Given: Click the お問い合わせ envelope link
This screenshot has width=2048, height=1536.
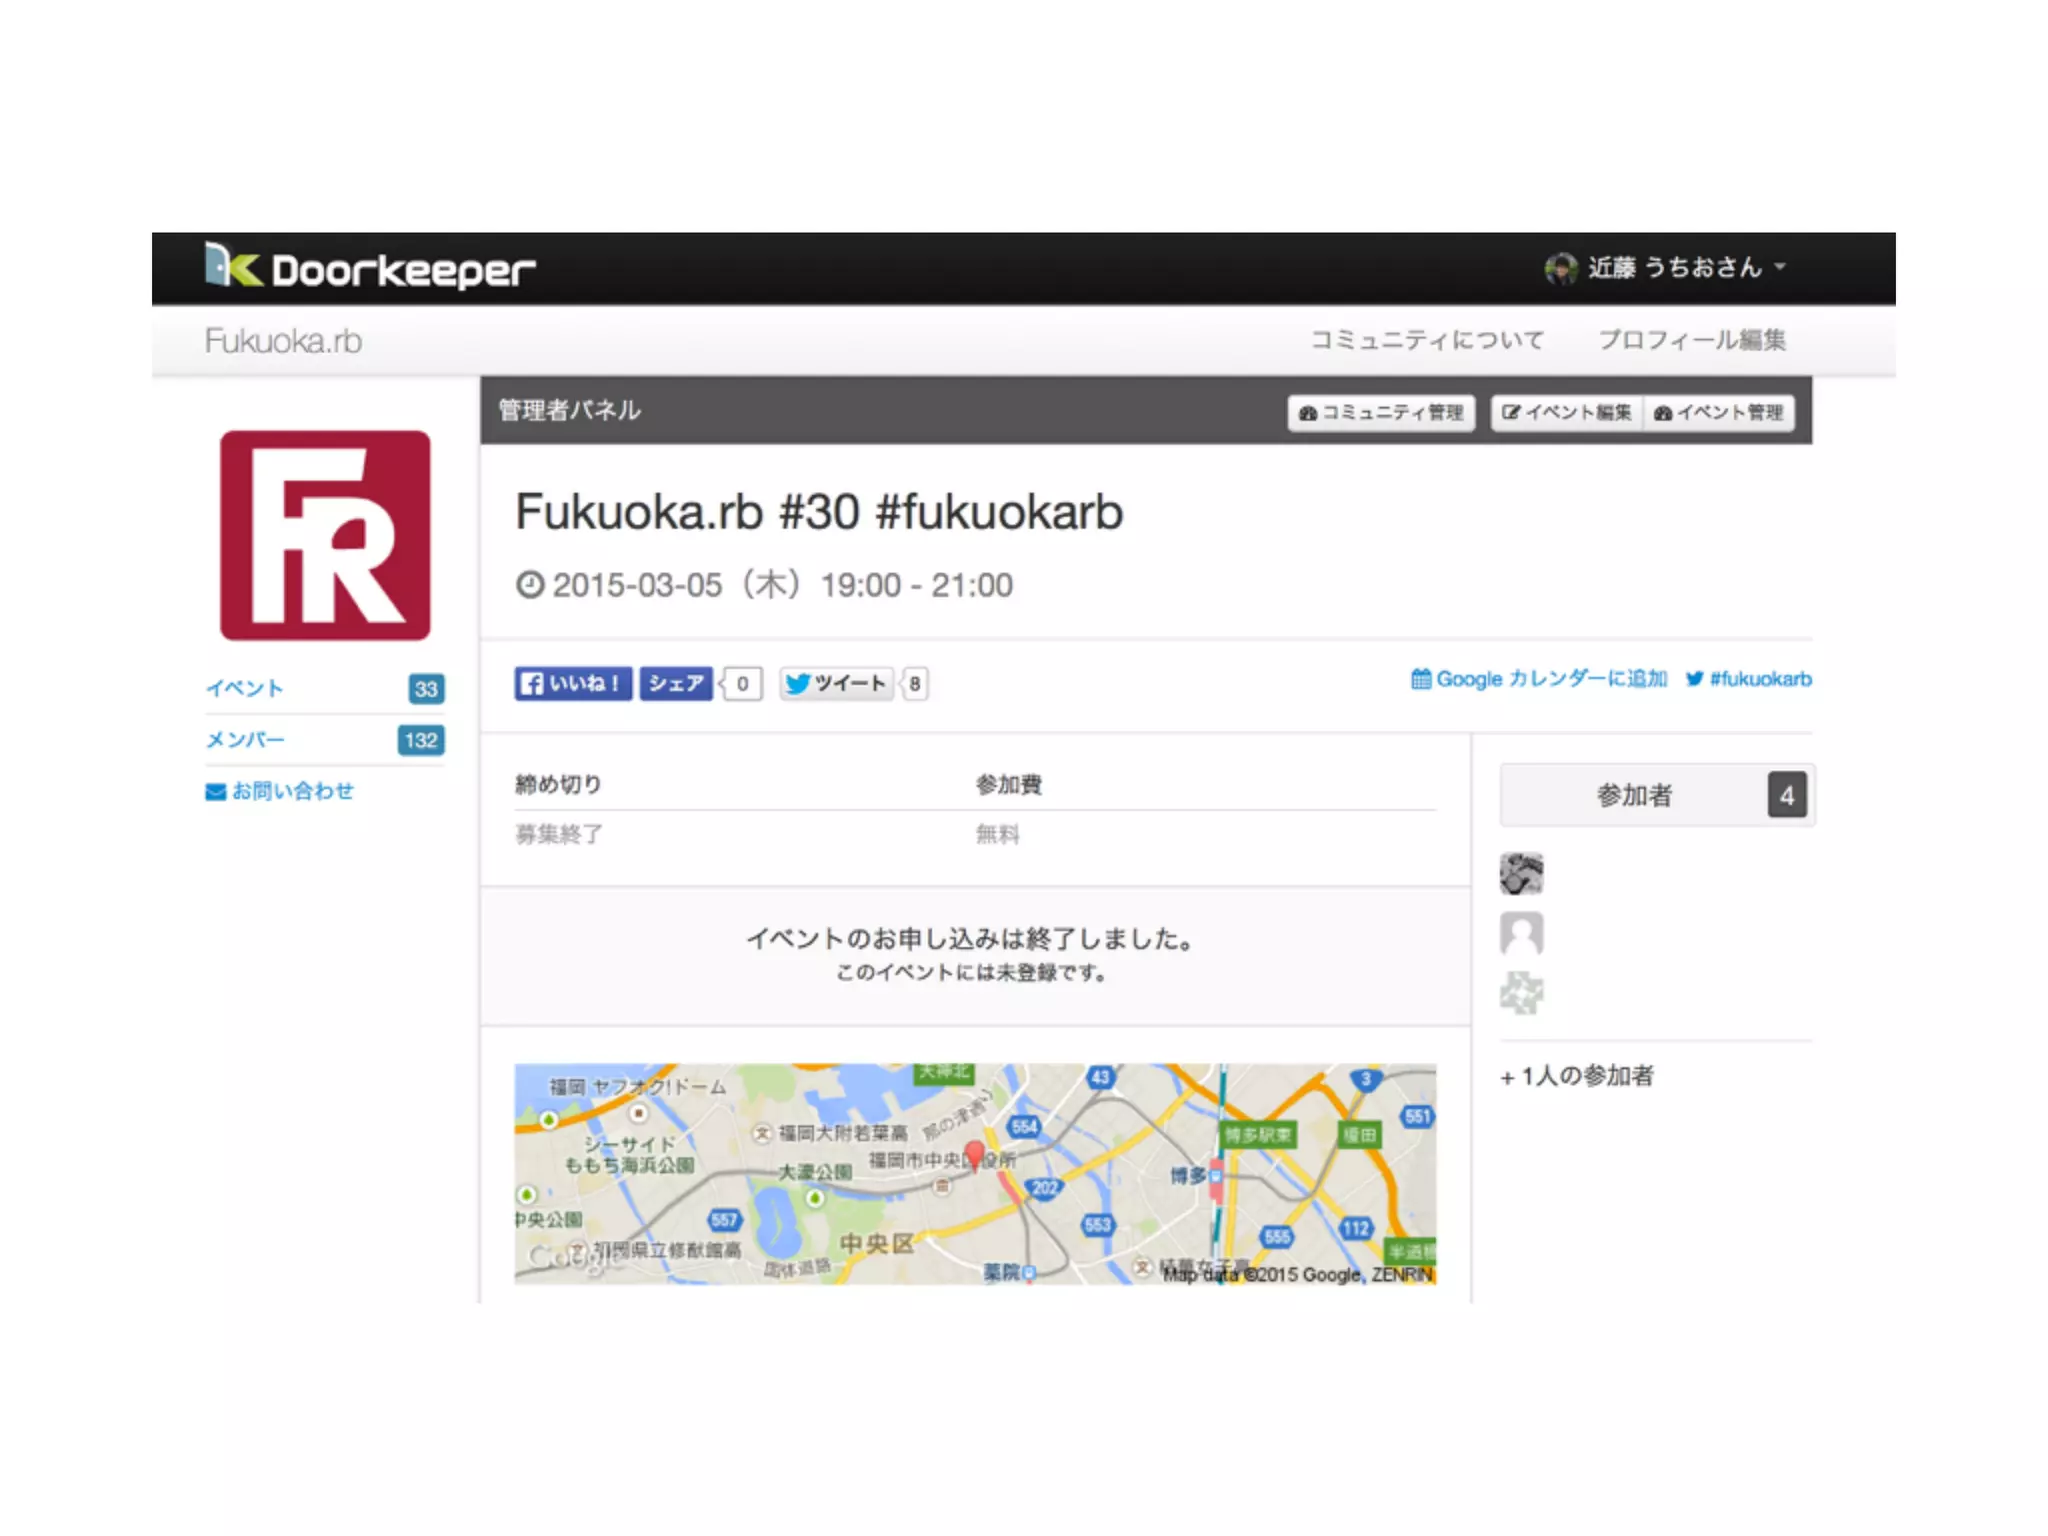Looking at the screenshot, I should point(280,792).
